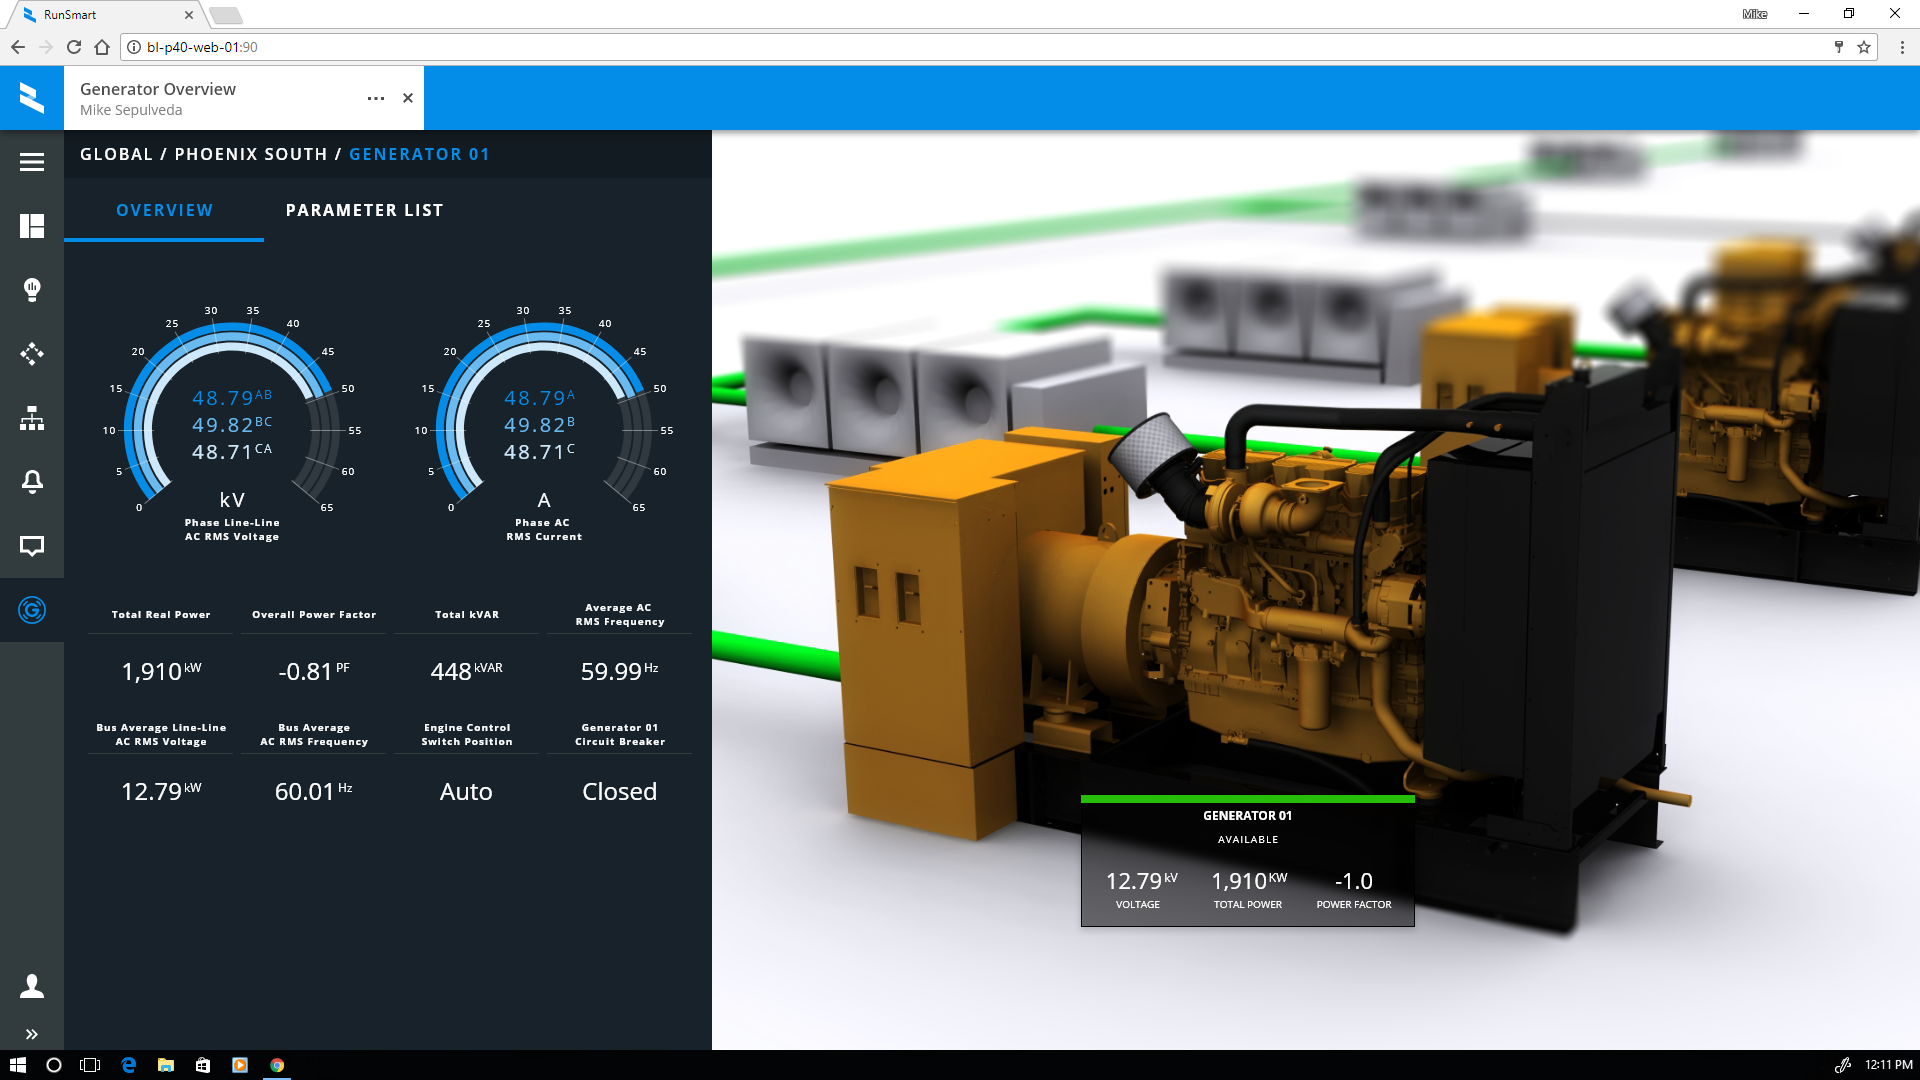Image resolution: width=1920 pixels, height=1080 pixels.
Task: Navigate to PHOENIX SOUTH breadcrumb
Action: click(251, 154)
